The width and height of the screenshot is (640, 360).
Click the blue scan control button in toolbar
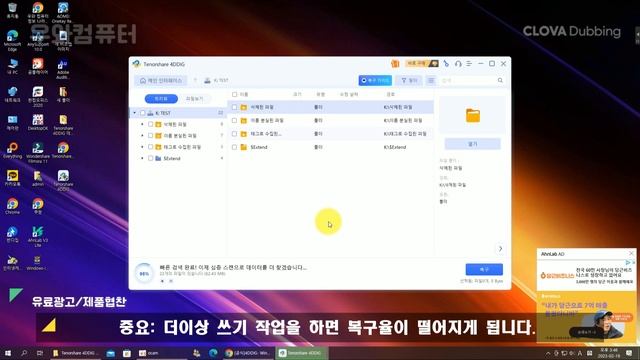[375, 80]
